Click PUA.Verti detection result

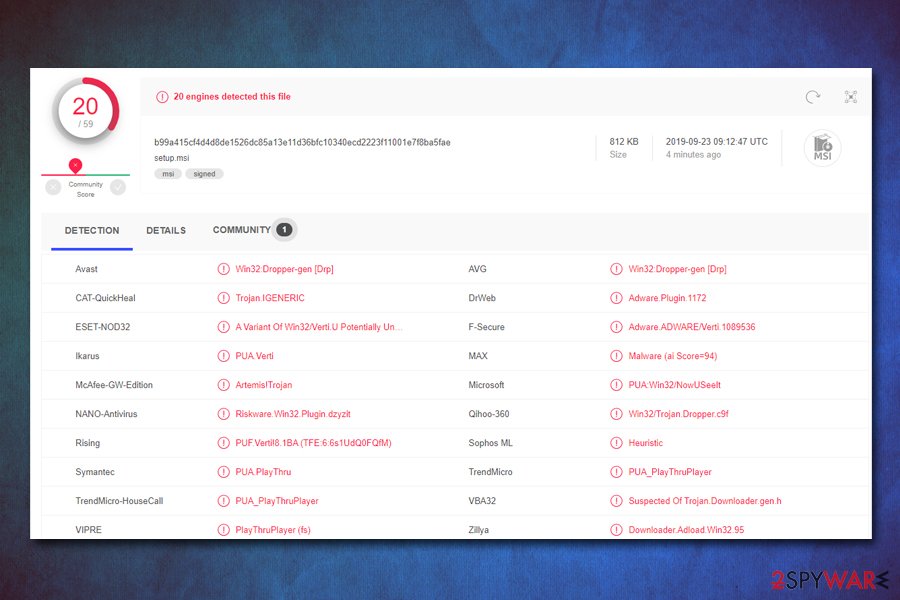tap(254, 356)
